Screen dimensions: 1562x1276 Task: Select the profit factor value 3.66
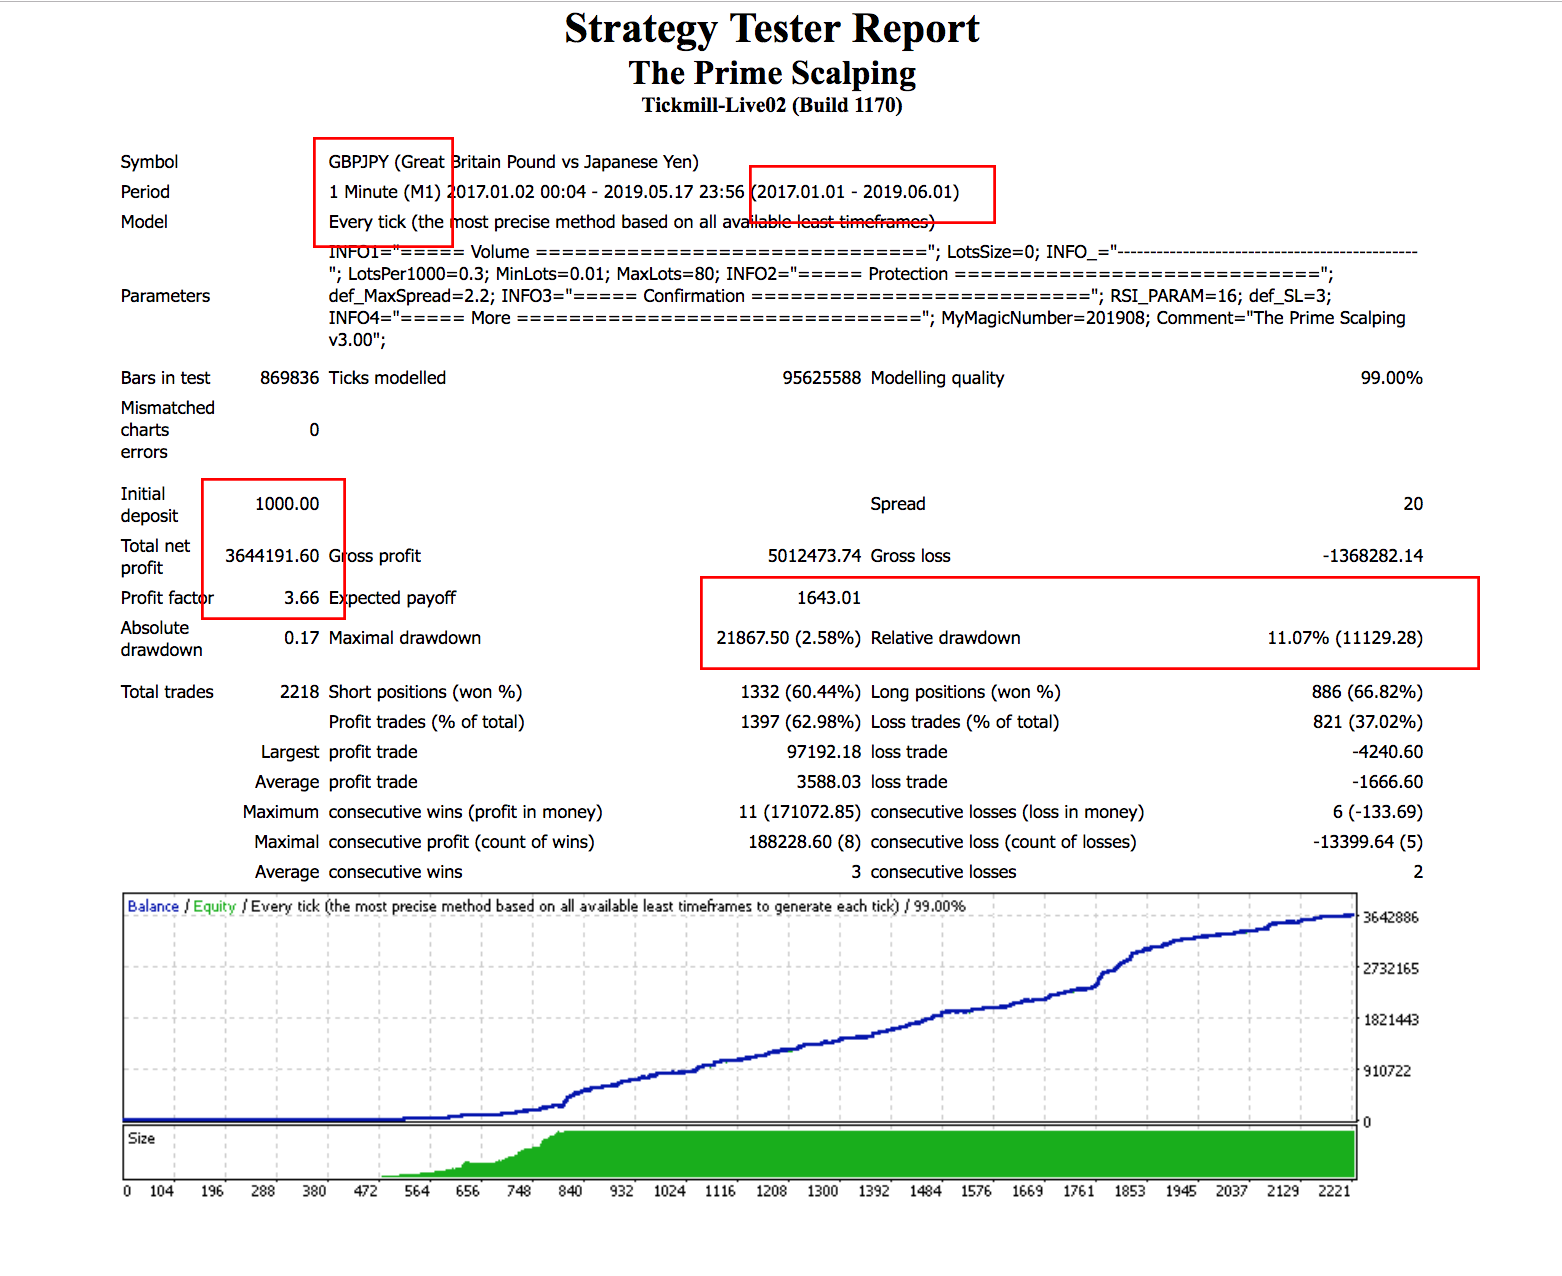tap(301, 598)
